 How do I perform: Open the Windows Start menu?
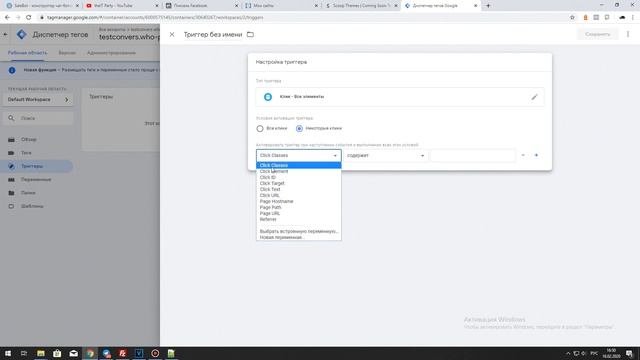click(x=8, y=353)
